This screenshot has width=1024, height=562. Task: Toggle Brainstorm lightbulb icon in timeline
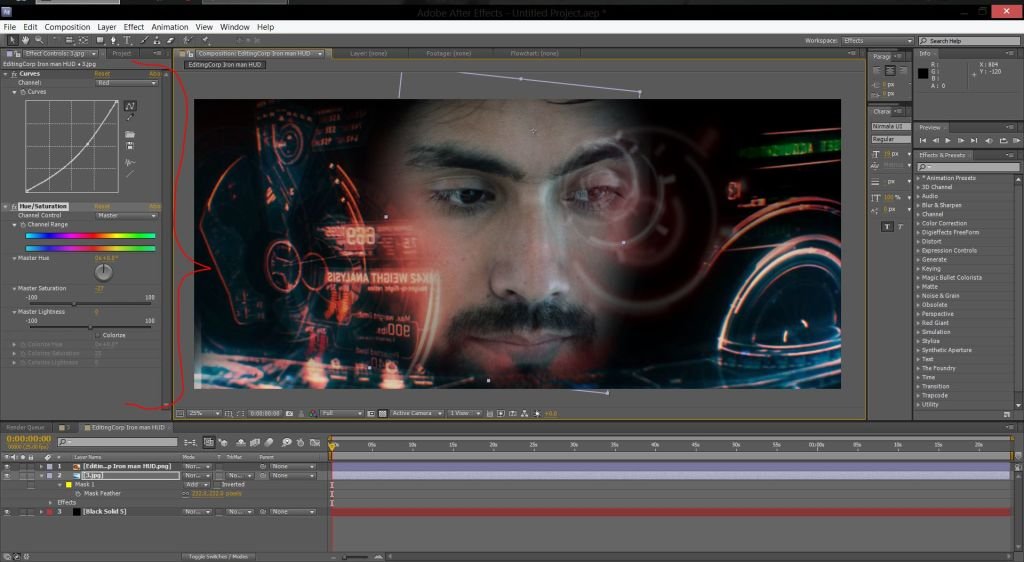click(x=286, y=443)
